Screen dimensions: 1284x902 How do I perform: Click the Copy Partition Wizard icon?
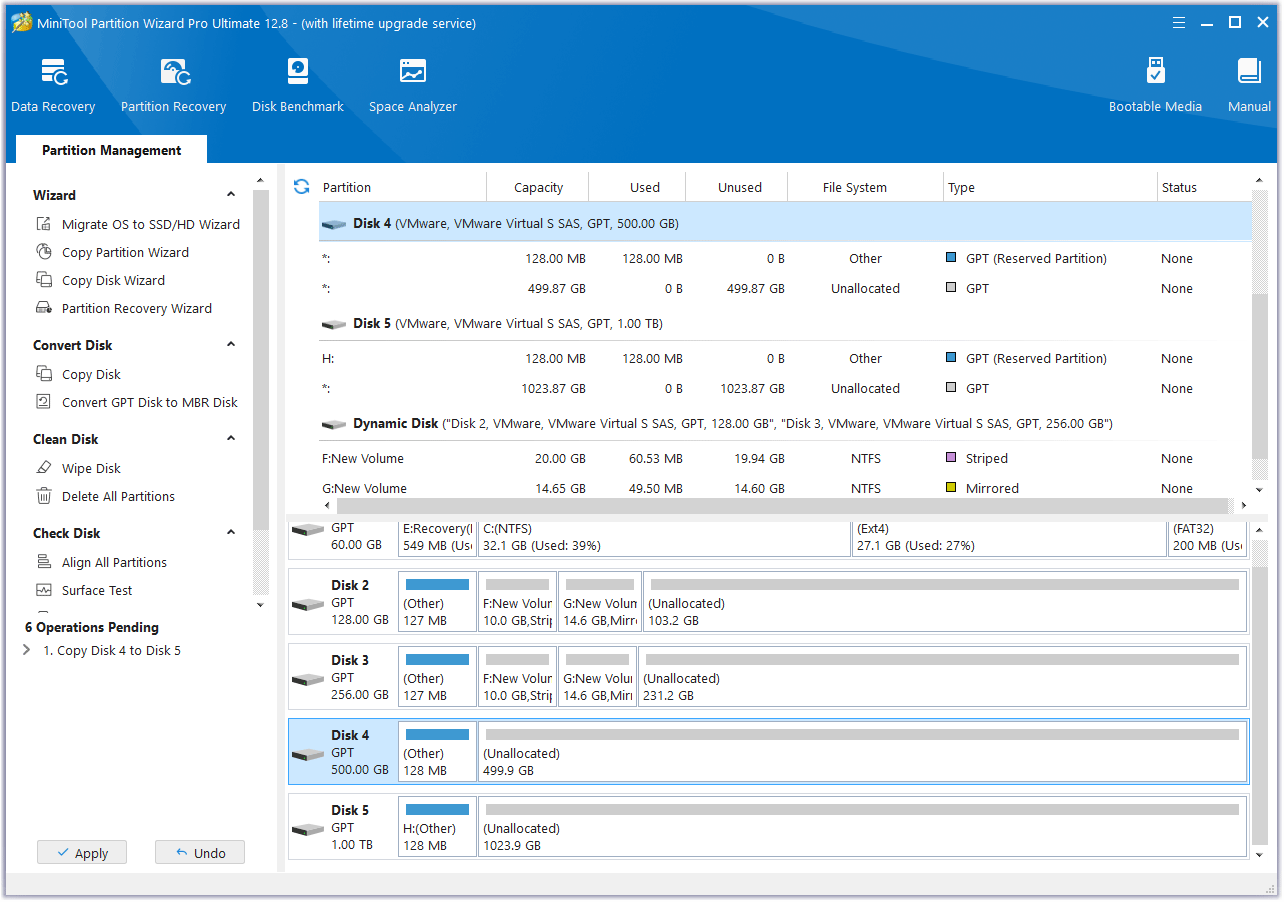44,252
